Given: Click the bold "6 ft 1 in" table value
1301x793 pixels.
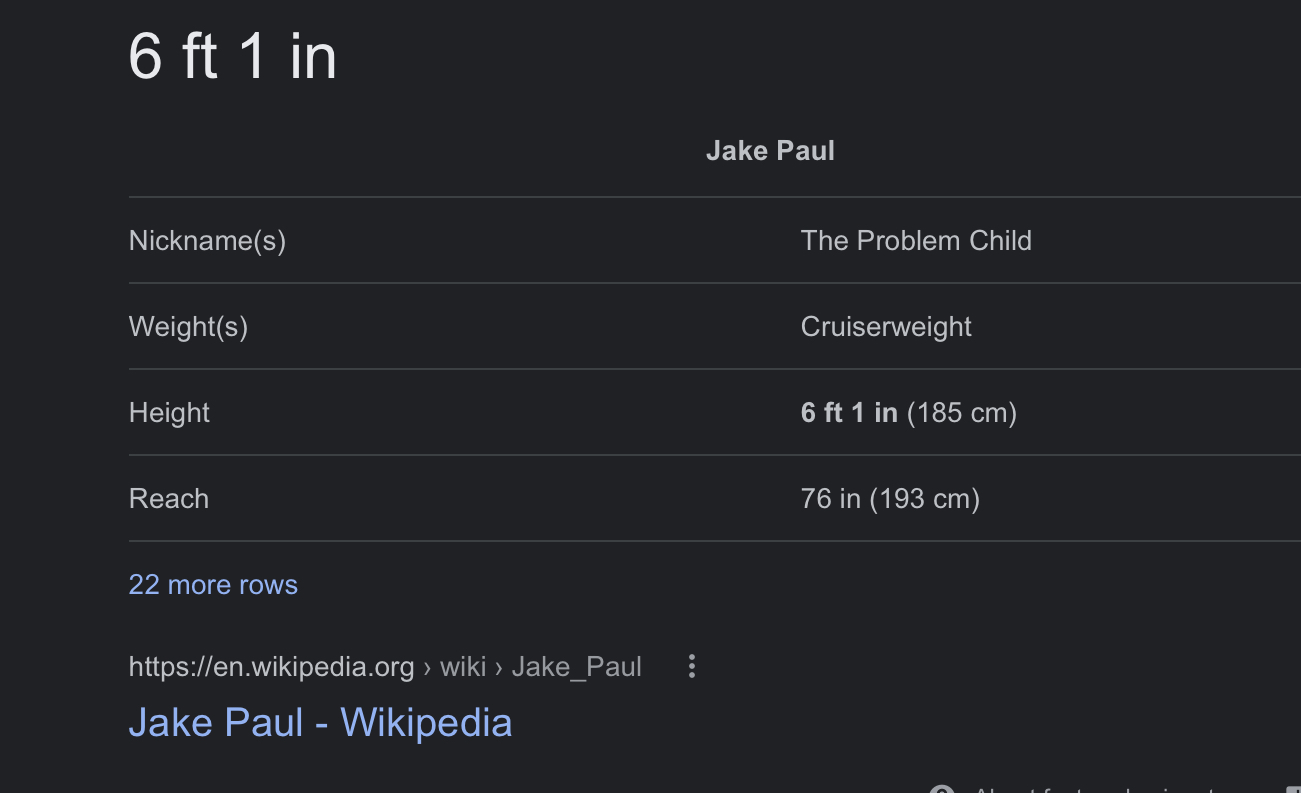Looking at the screenshot, I should pyautogui.click(x=849, y=413).
